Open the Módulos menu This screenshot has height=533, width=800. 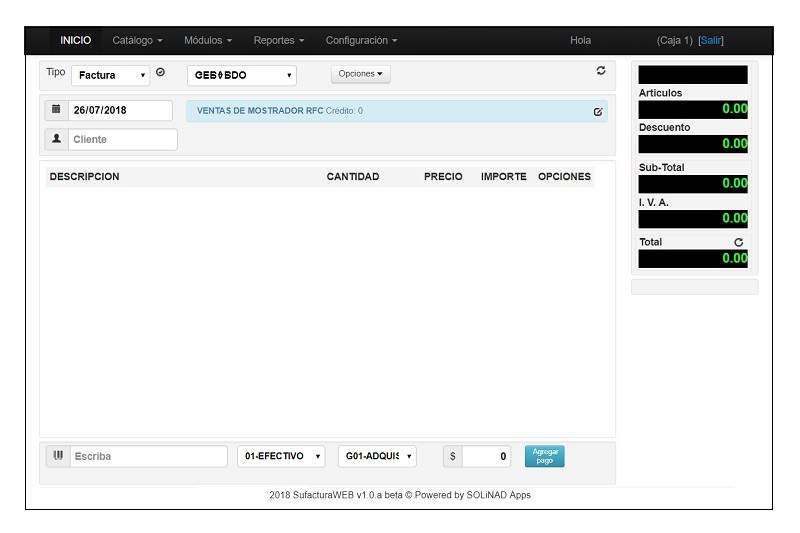point(208,40)
